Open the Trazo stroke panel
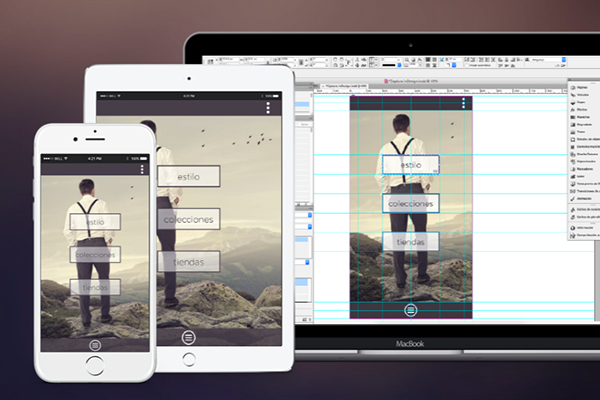 (x=578, y=132)
